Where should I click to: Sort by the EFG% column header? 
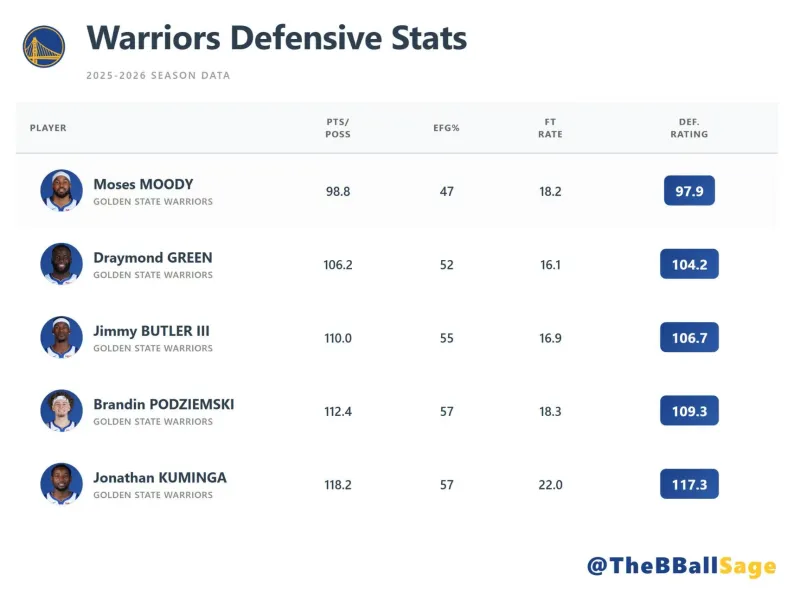(x=446, y=128)
